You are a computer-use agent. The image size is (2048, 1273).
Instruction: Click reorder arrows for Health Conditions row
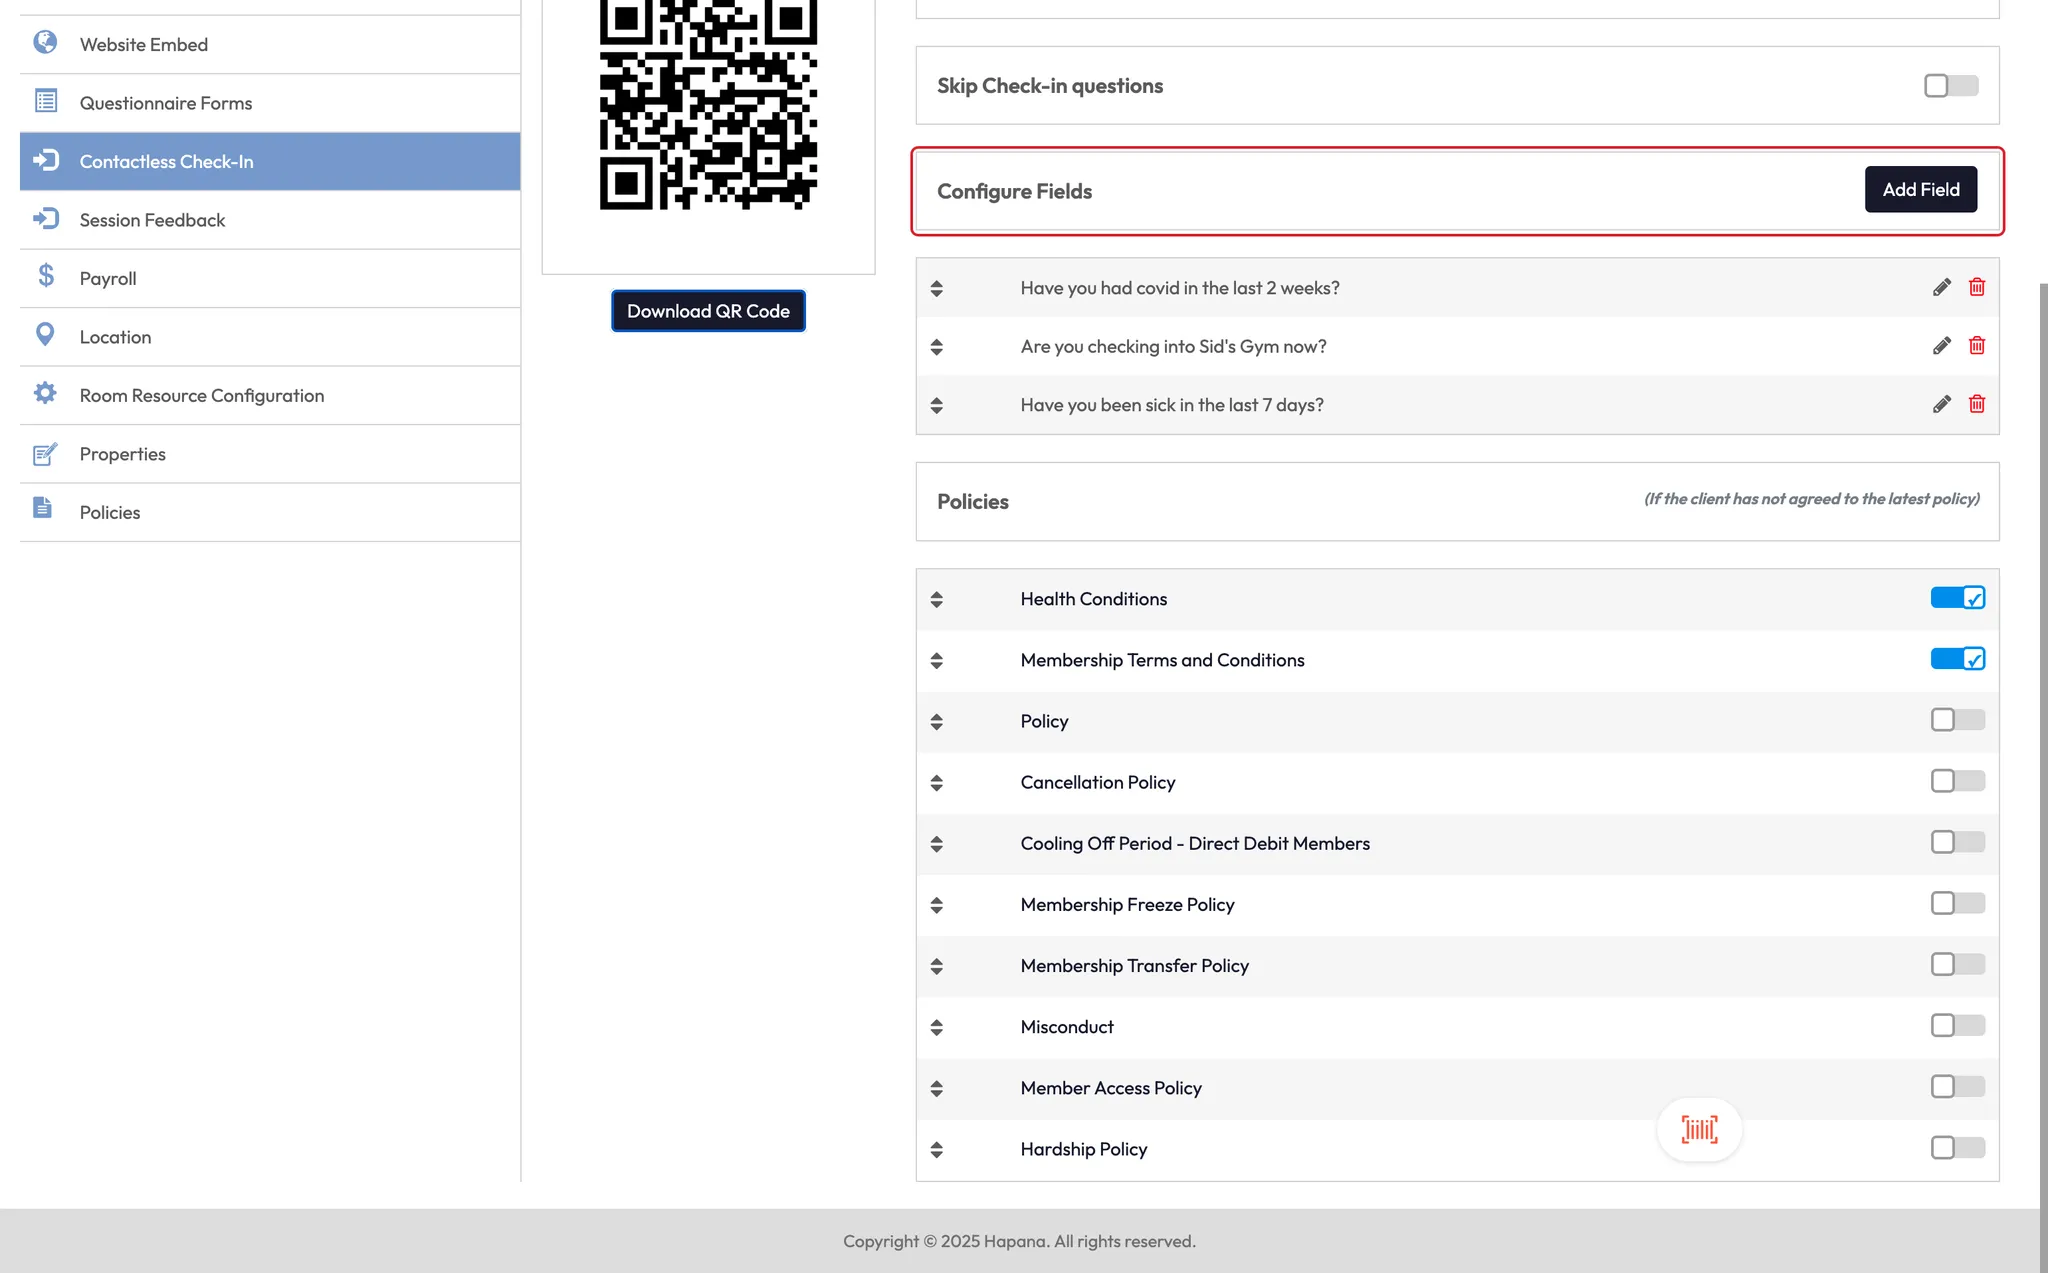pyautogui.click(x=936, y=599)
